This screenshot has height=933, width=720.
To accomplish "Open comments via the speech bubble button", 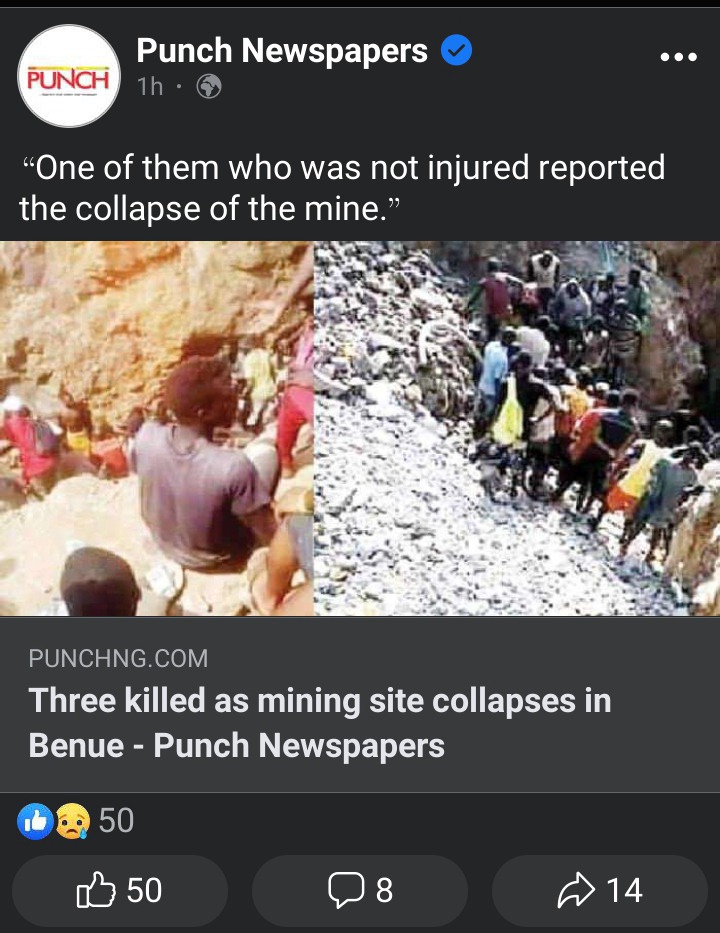I will click(x=360, y=890).
